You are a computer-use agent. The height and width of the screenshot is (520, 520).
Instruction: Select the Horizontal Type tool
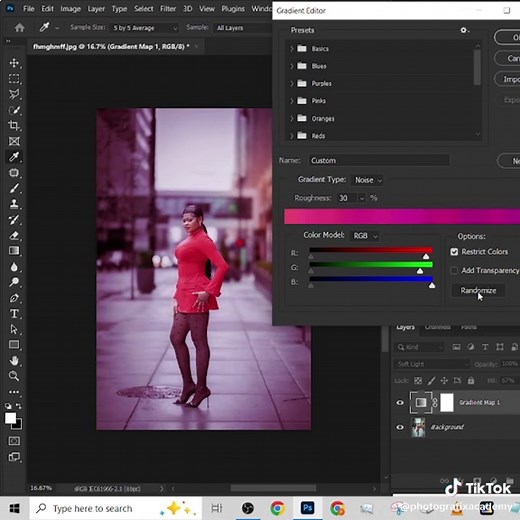coord(14,314)
